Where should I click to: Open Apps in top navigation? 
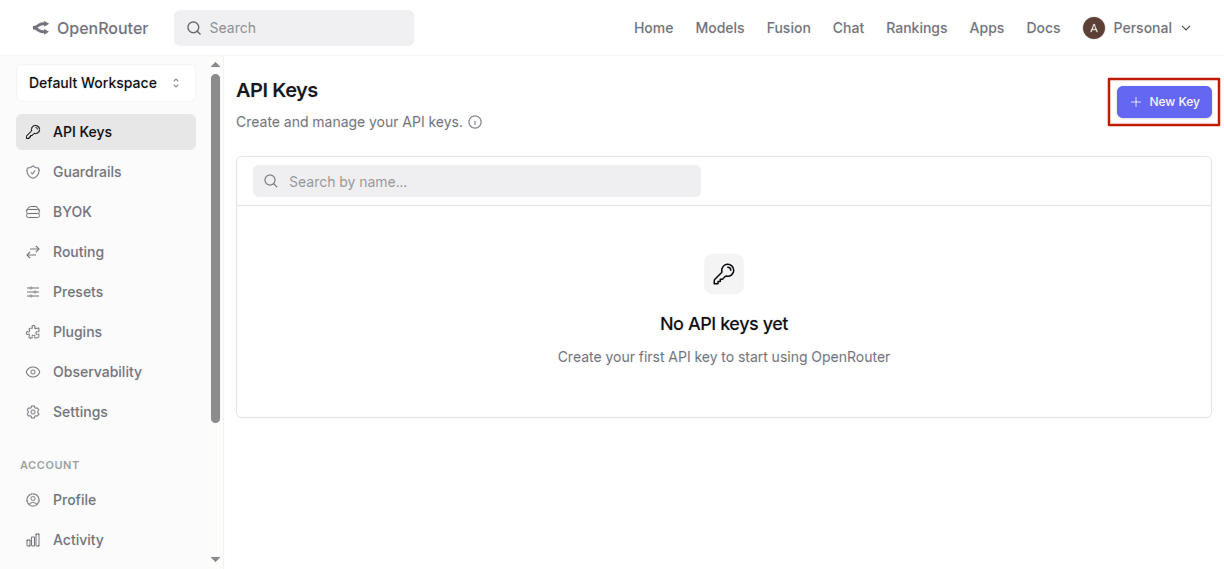click(x=986, y=28)
